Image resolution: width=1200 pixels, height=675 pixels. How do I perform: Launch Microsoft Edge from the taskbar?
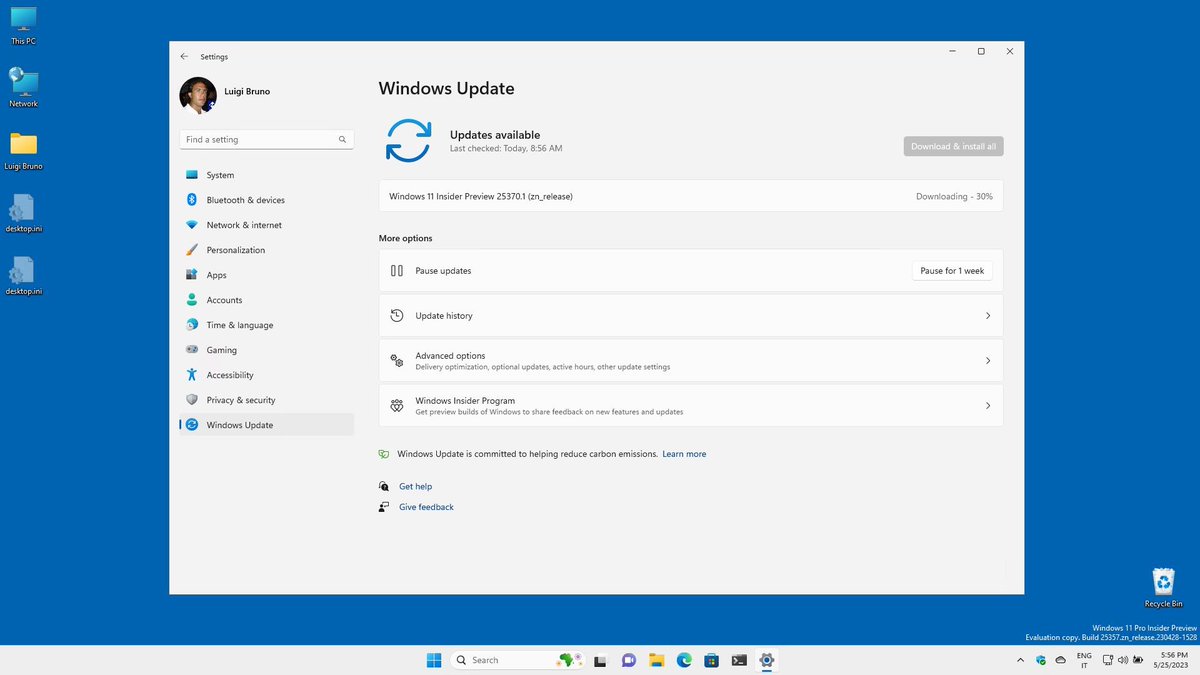pos(685,660)
